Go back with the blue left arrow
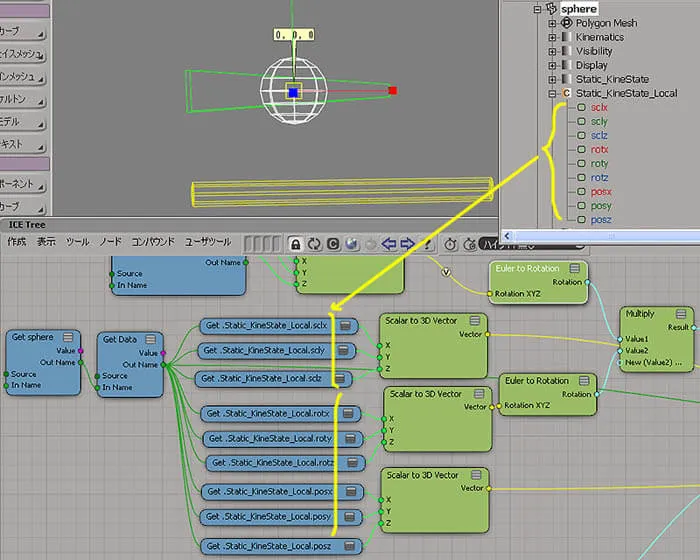 (x=389, y=244)
